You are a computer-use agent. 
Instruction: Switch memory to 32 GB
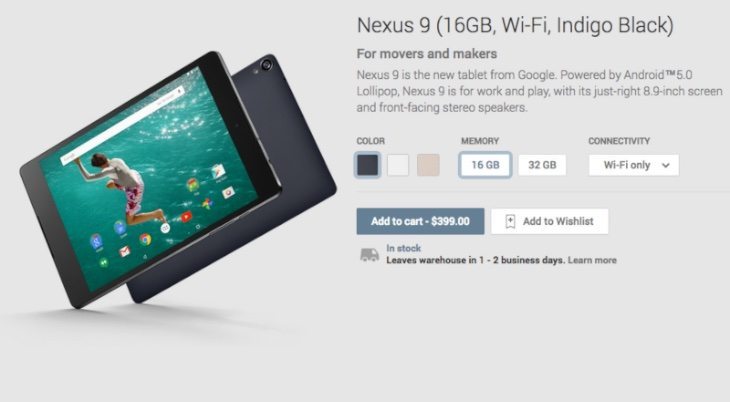click(542, 165)
